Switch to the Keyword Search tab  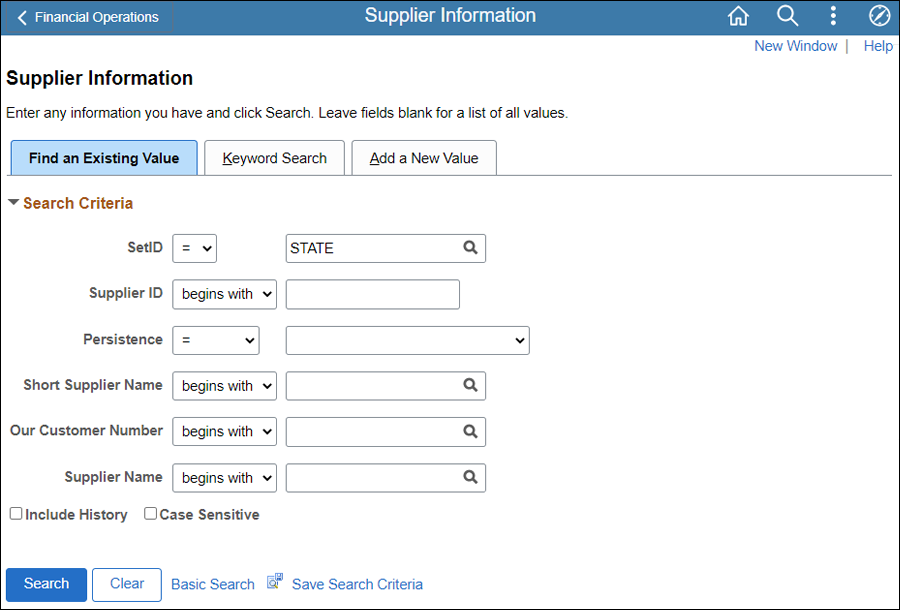coord(274,158)
